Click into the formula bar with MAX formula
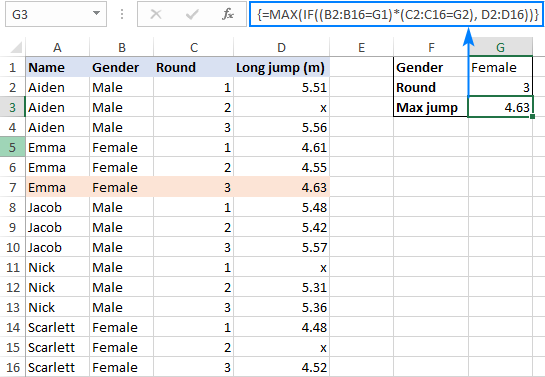This screenshot has width=545, height=377. [396, 14]
